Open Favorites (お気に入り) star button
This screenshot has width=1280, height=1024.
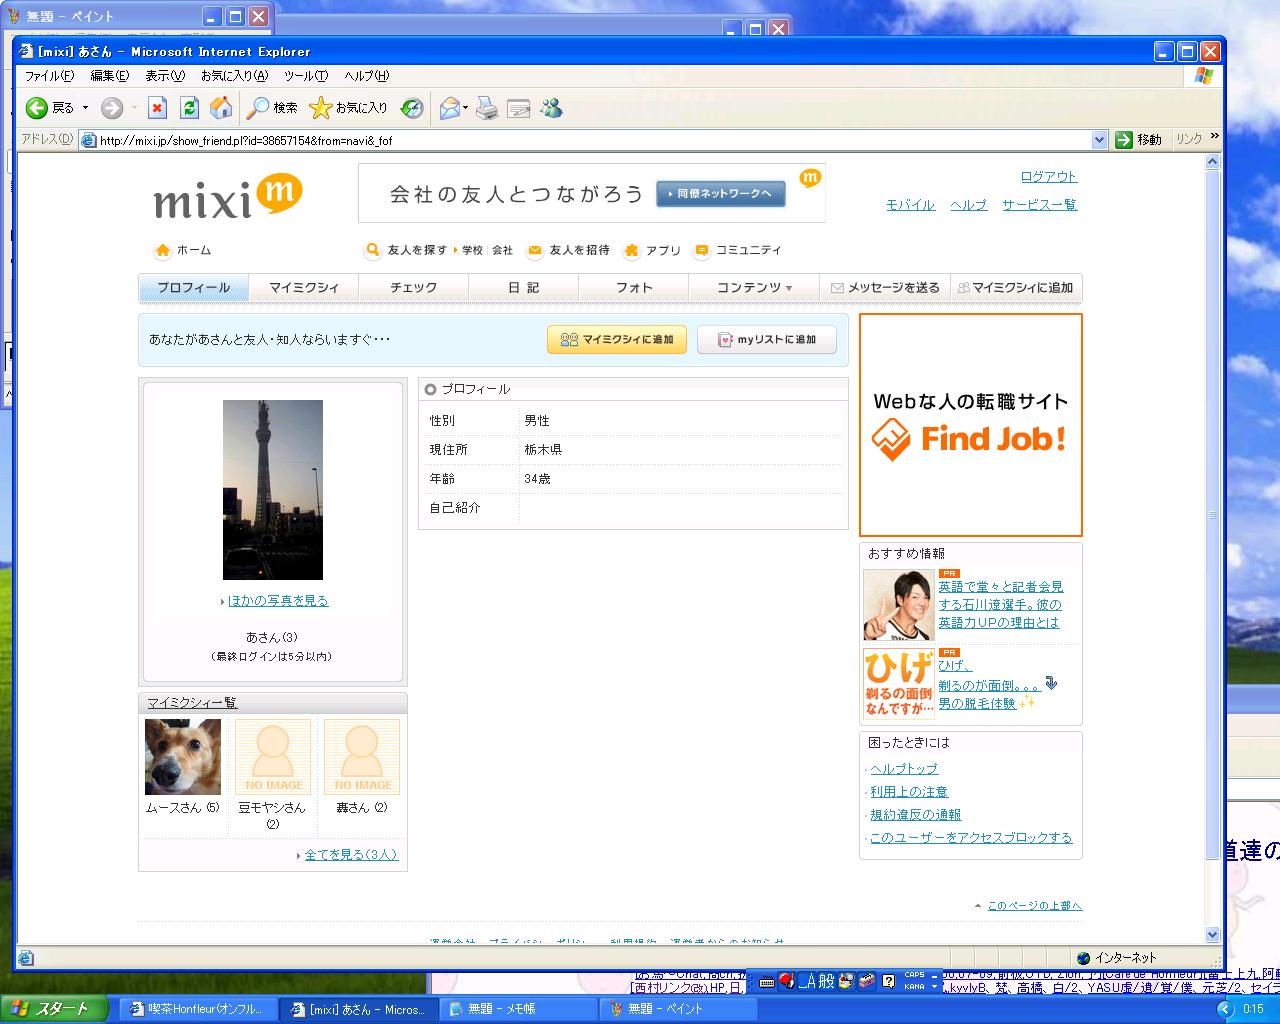point(348,108)
